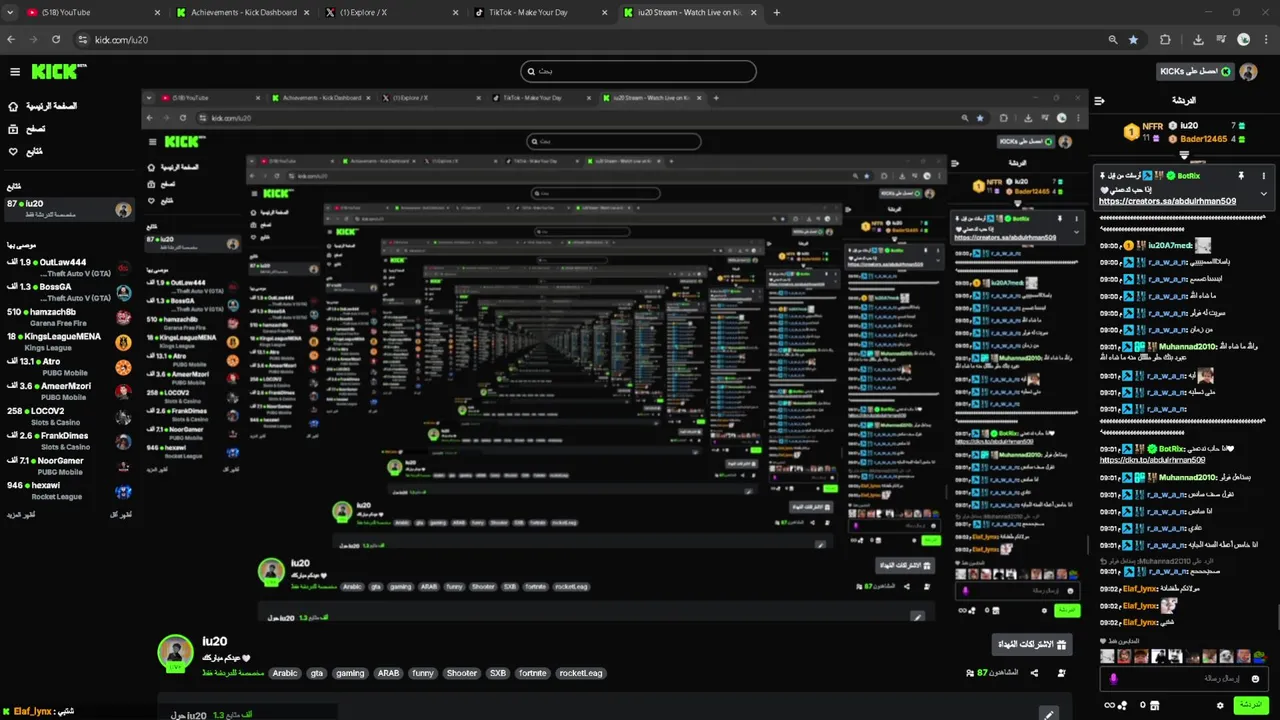Unpin the pinned BotRix message

1241,176
